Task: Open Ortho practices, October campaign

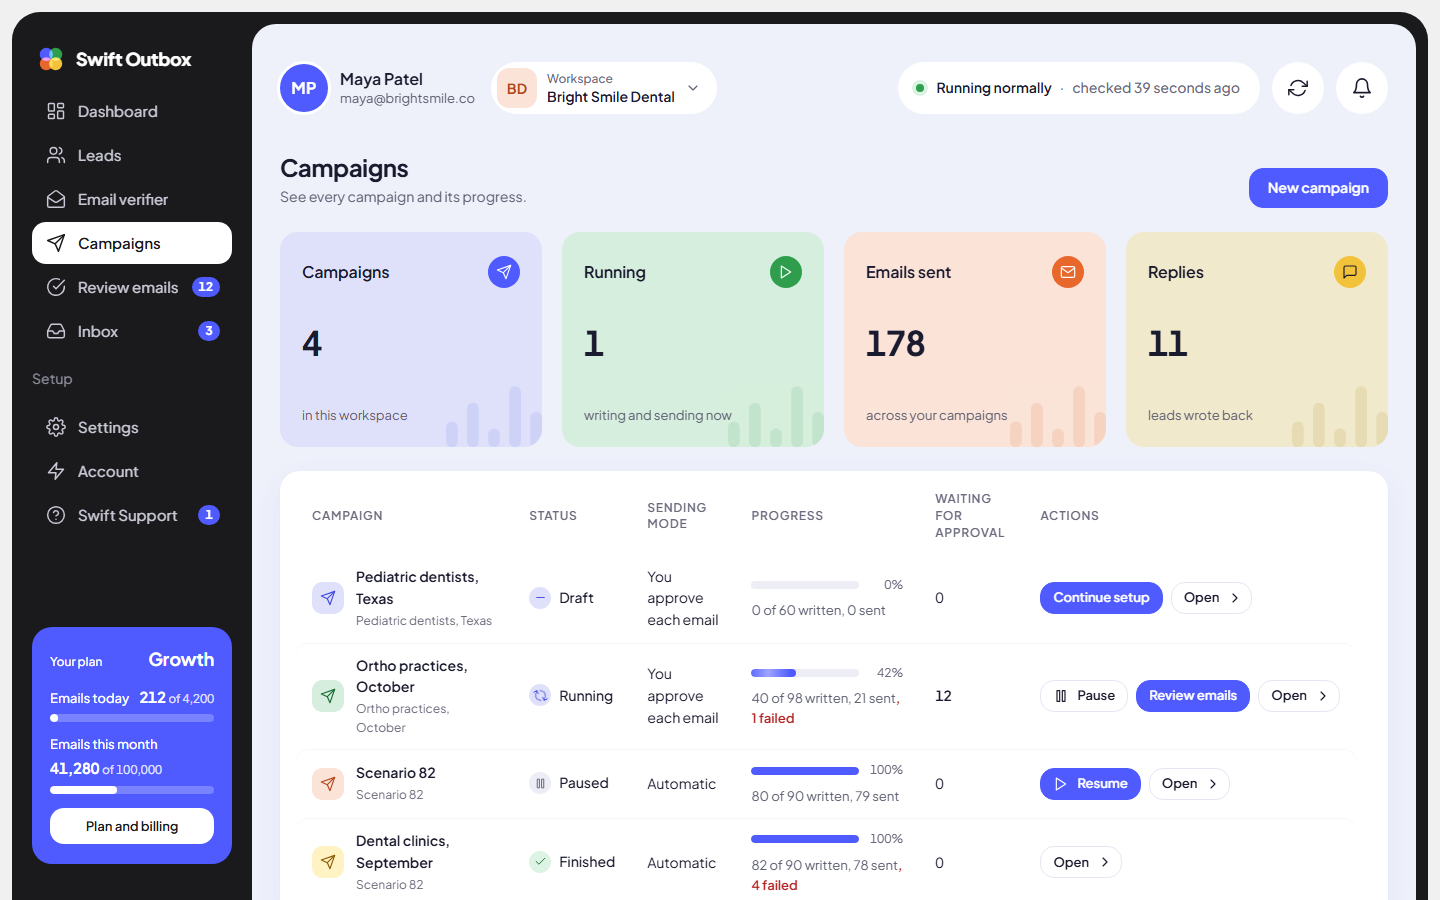Action: (x=1299, y=696)
